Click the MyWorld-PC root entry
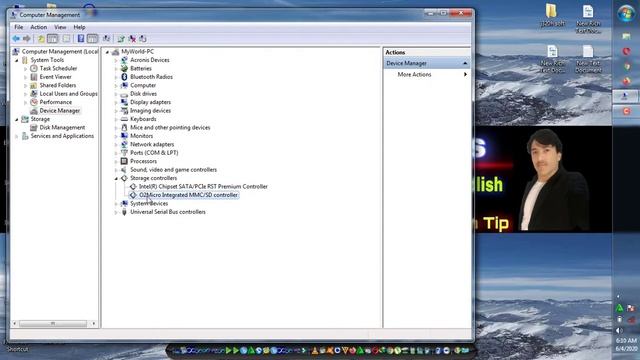The height and width of the screenshot is (360, 640). (x=138, y=51)
